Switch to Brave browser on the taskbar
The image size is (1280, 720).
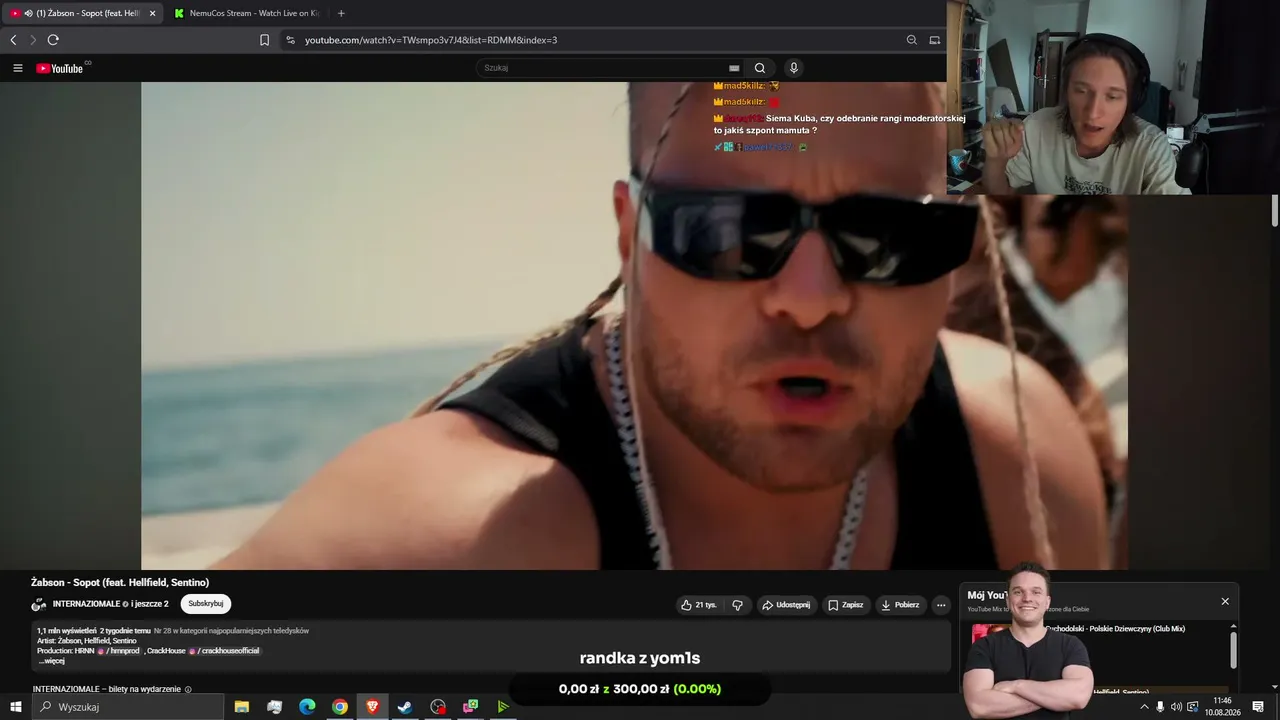click(373, 707)
